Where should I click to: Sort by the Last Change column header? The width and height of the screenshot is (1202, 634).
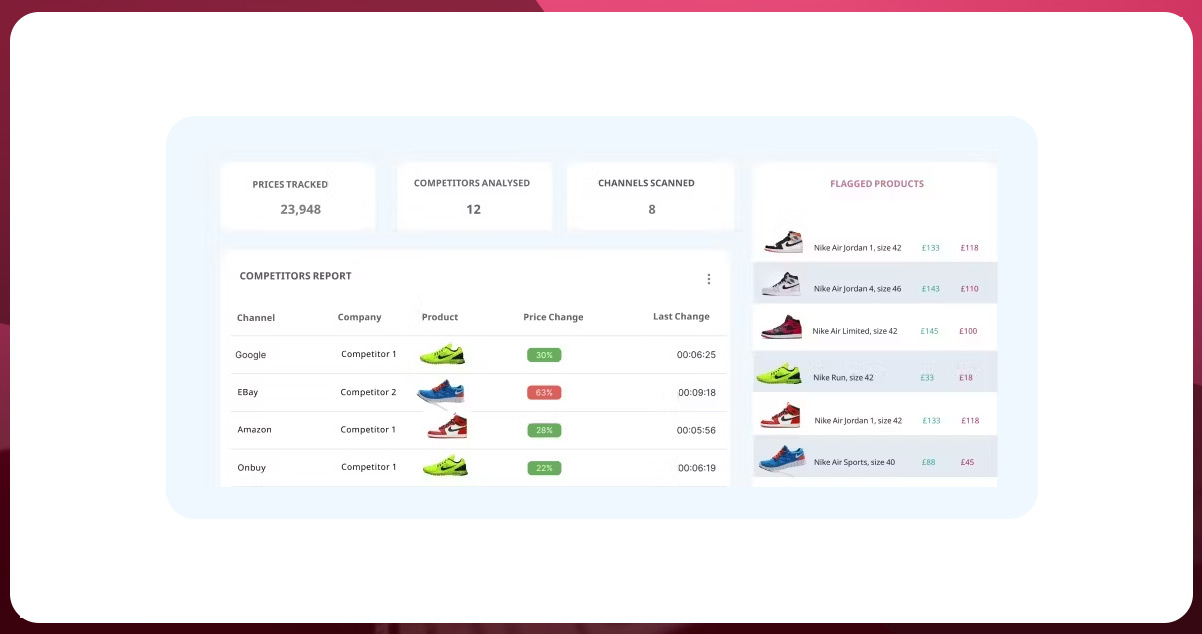[x=681, y=316]
